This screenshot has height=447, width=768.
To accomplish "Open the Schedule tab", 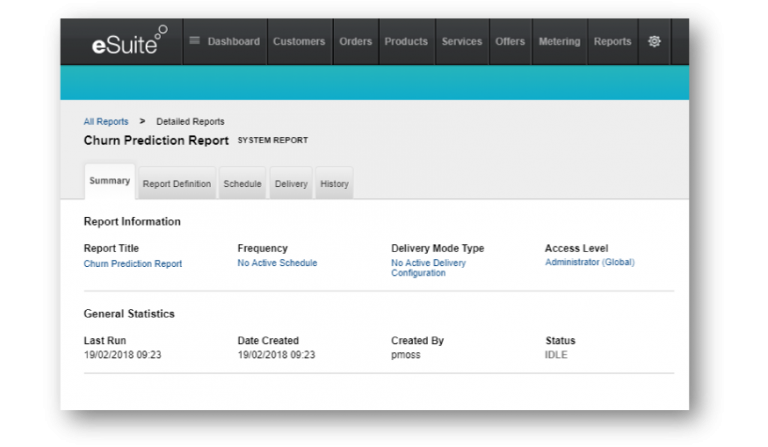I will (x=242, y=184).
